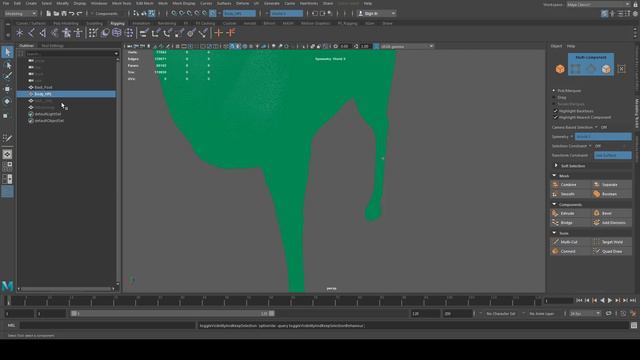Viewport: 640px width, 360px height.
Task: Click the Bevel component button
Action: tap(611, 213)
